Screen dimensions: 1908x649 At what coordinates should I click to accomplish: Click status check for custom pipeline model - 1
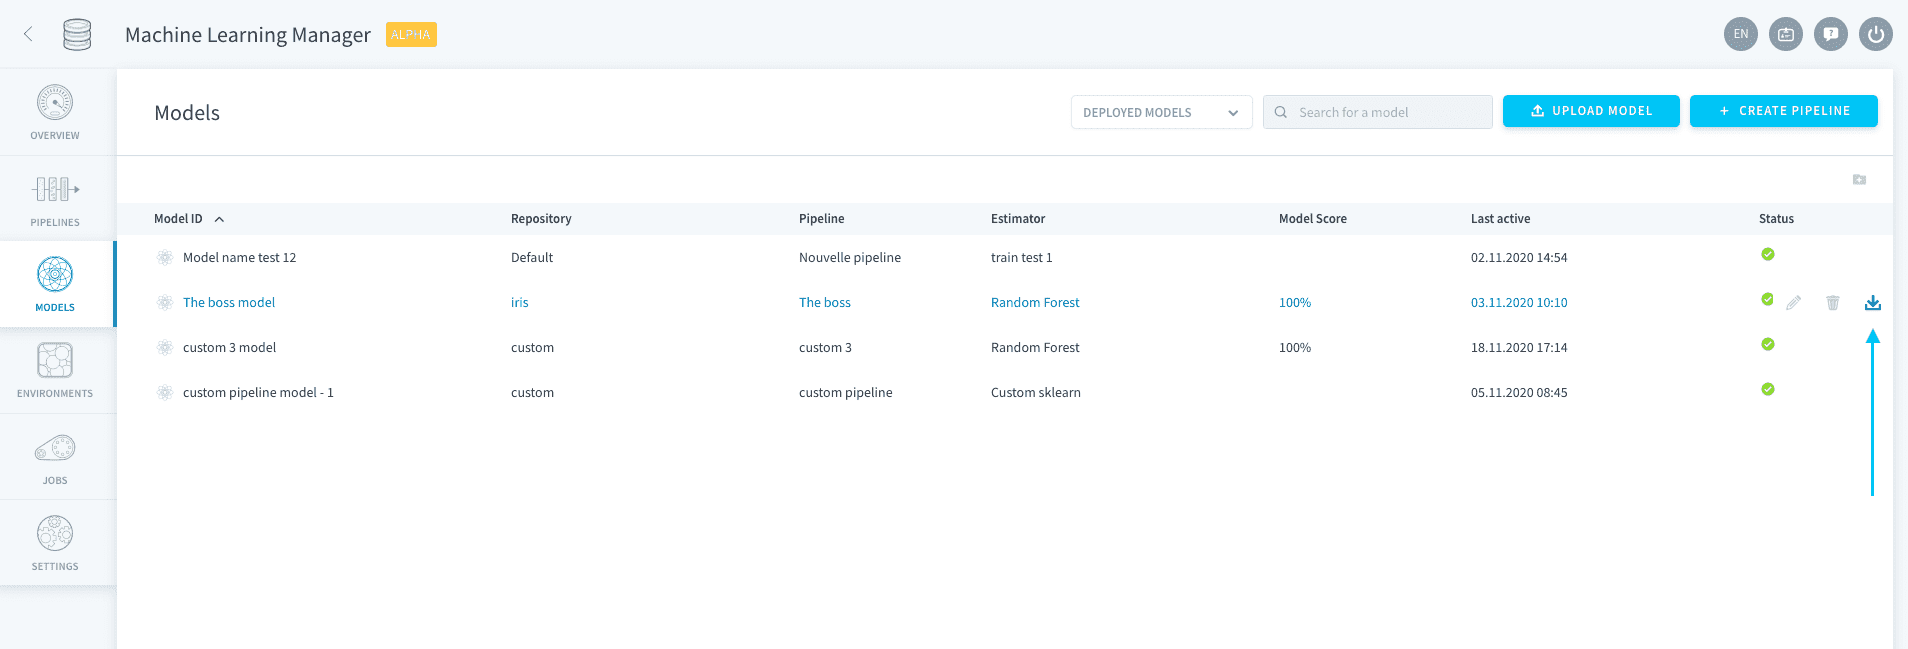pos(1768,389)
